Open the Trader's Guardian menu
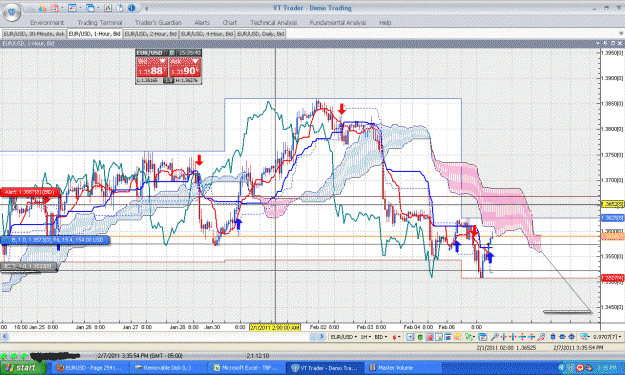 pyautogui.click(x=158, y=23)
